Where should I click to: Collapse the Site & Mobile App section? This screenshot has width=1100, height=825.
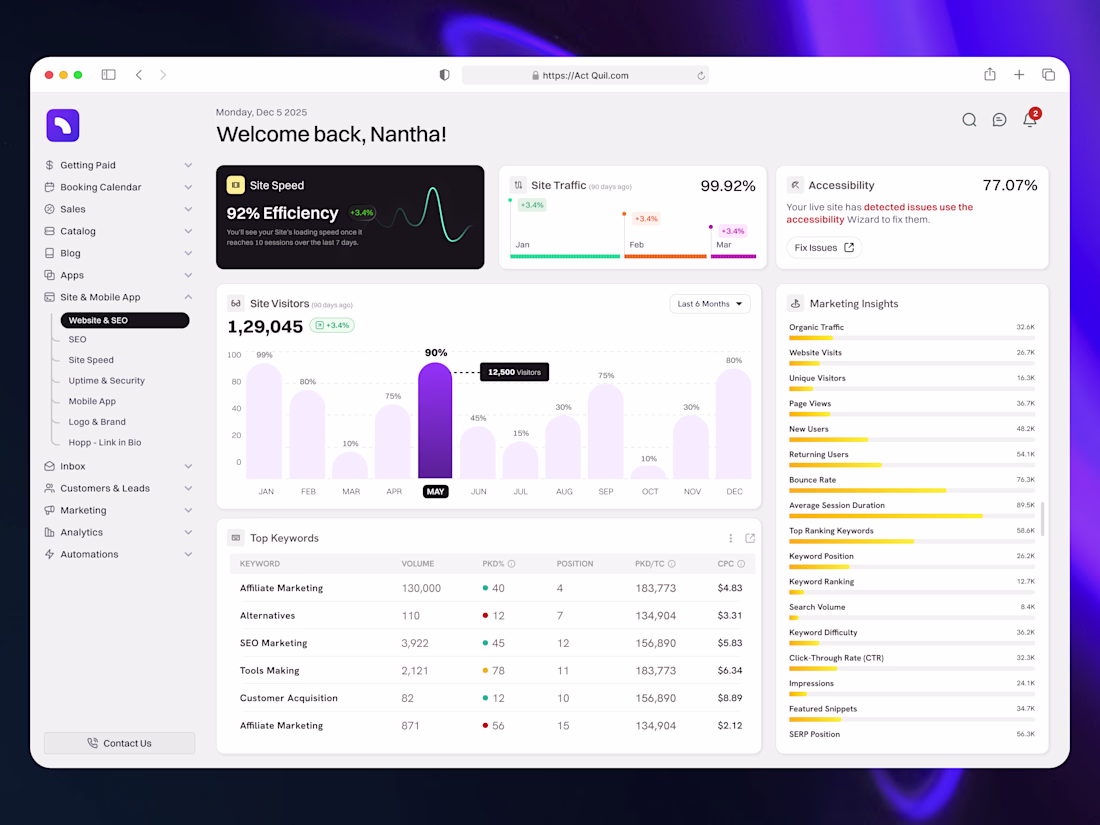coord(188,297)
